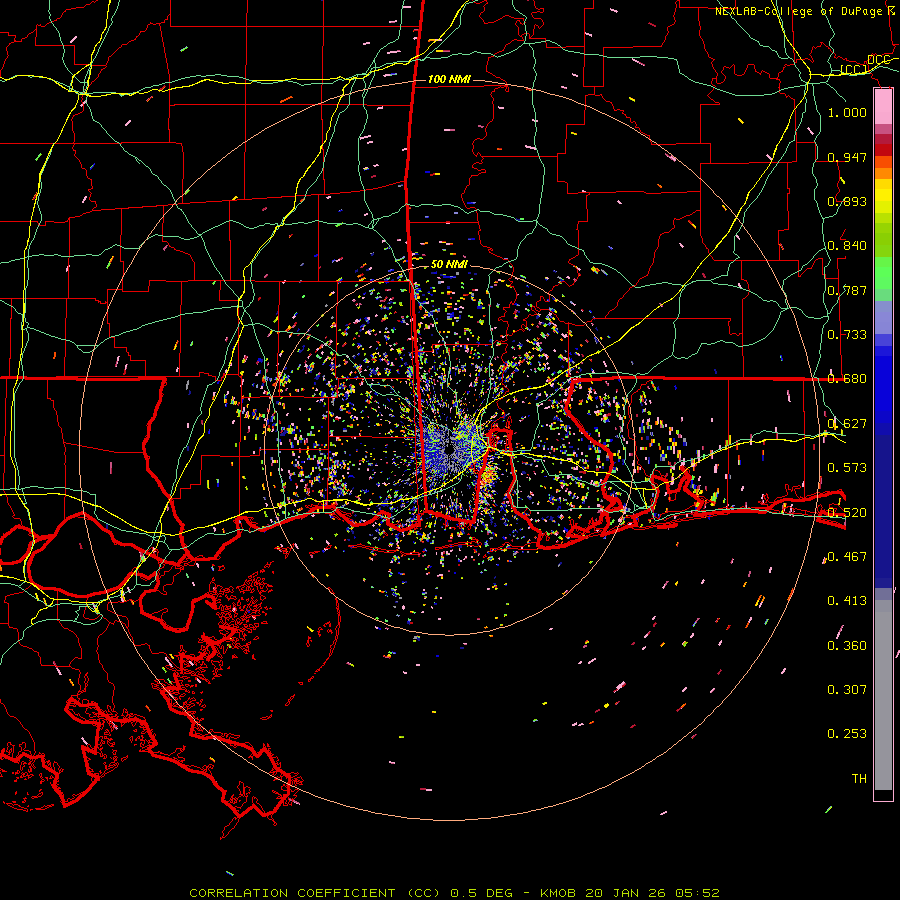Click the TH legend label
Image resolution: width=900 pixels, height=900 pixels.
tap(859, 779)
